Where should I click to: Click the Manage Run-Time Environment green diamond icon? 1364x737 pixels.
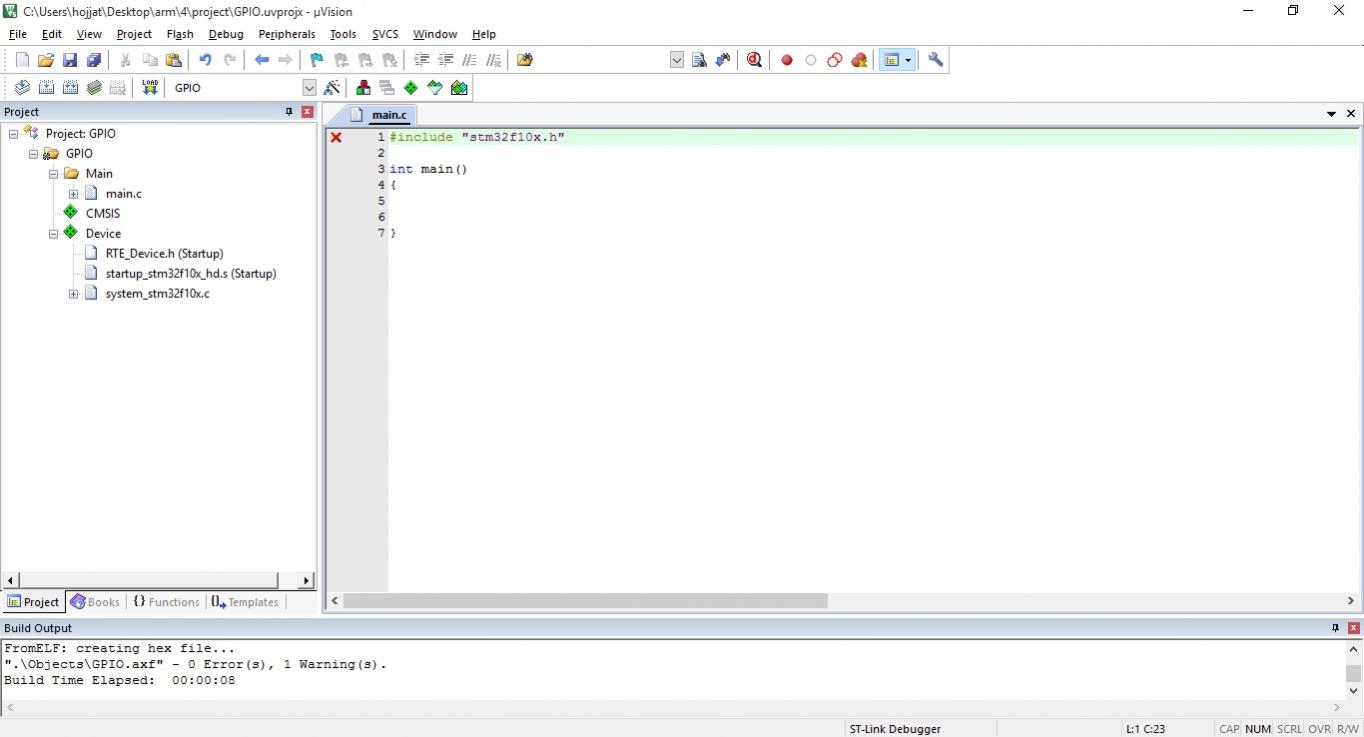pyautogui.click(x=411, y=88)
